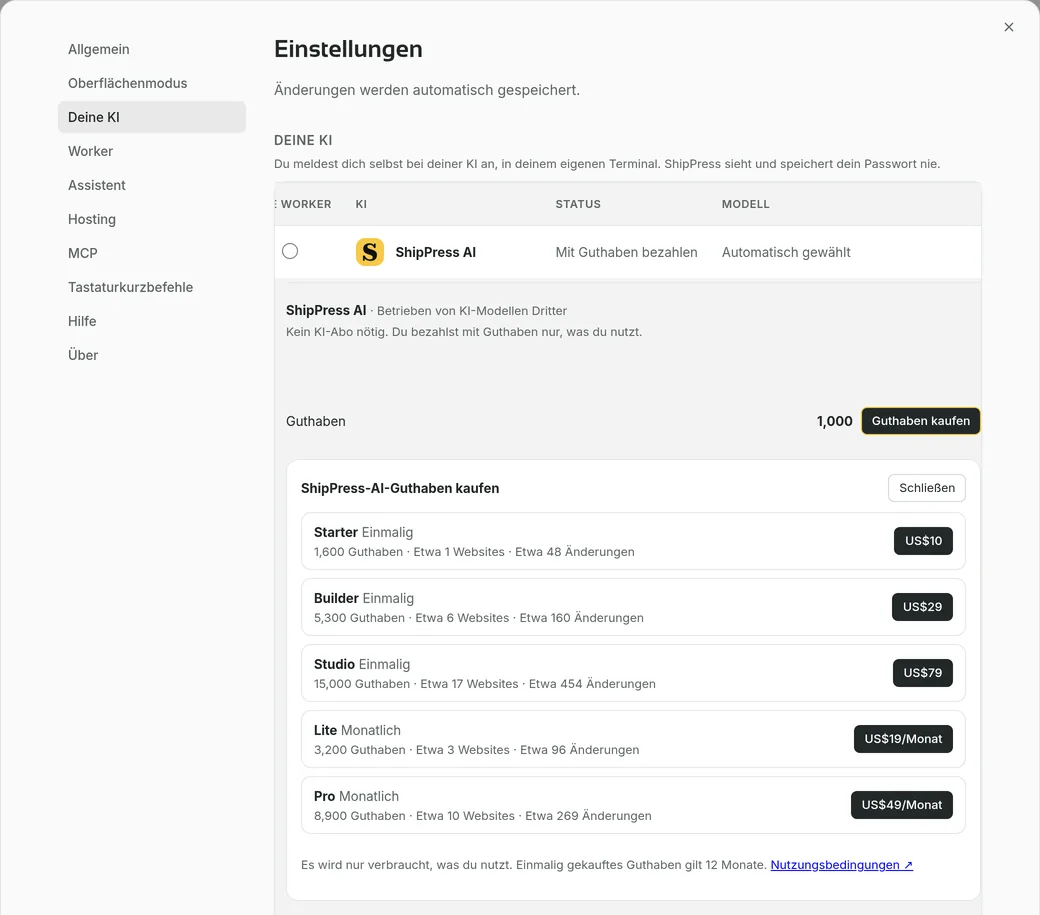Click the 'Builder Einmalig' plan title
Image resolution: width=1040 pixels, height=915 pixels.
(363, 598)
